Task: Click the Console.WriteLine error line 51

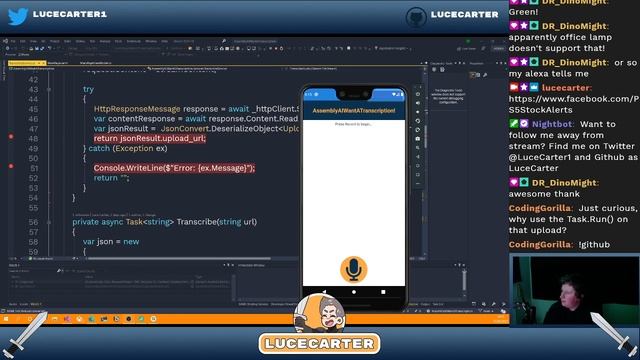Action: (174, 168)
